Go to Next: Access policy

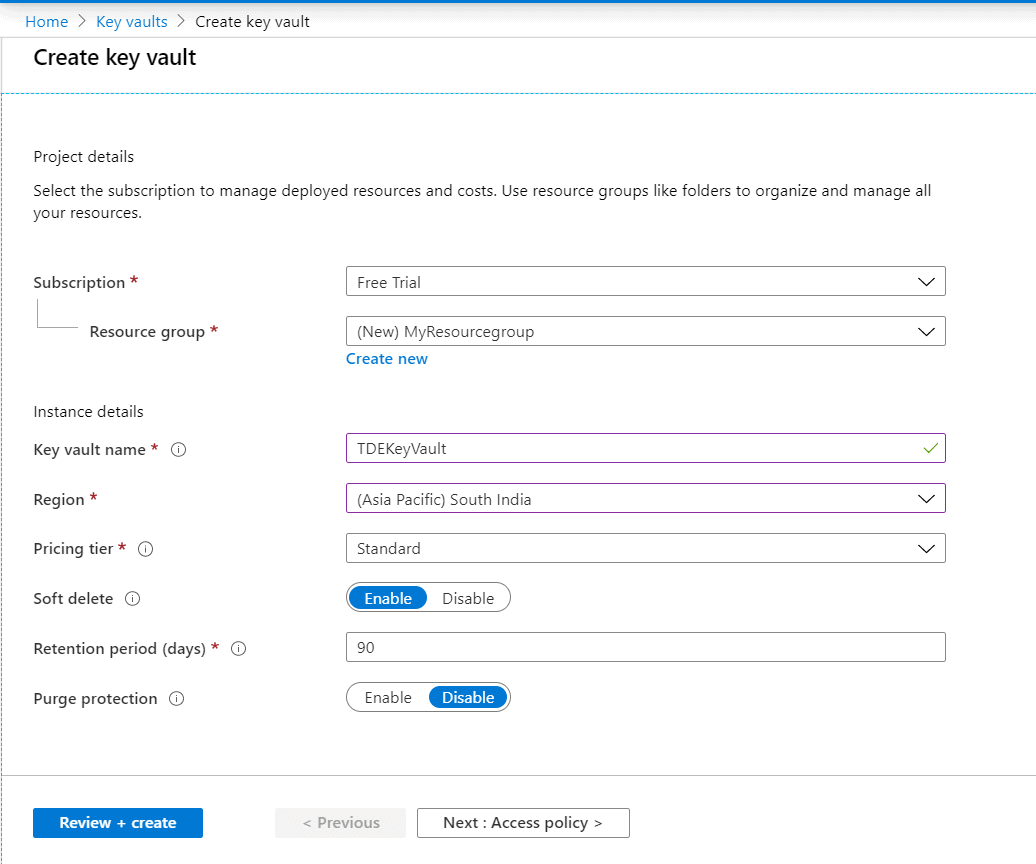[523, 823]
